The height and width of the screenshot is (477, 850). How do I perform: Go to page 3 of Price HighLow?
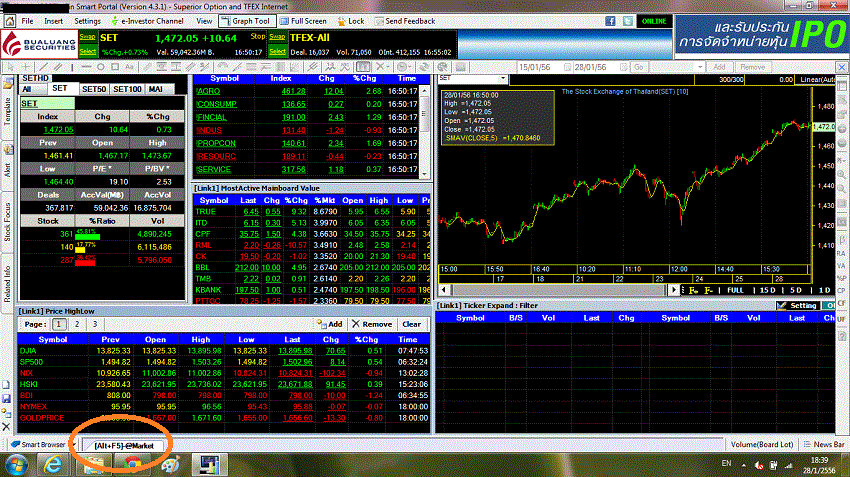pos(94,324)
